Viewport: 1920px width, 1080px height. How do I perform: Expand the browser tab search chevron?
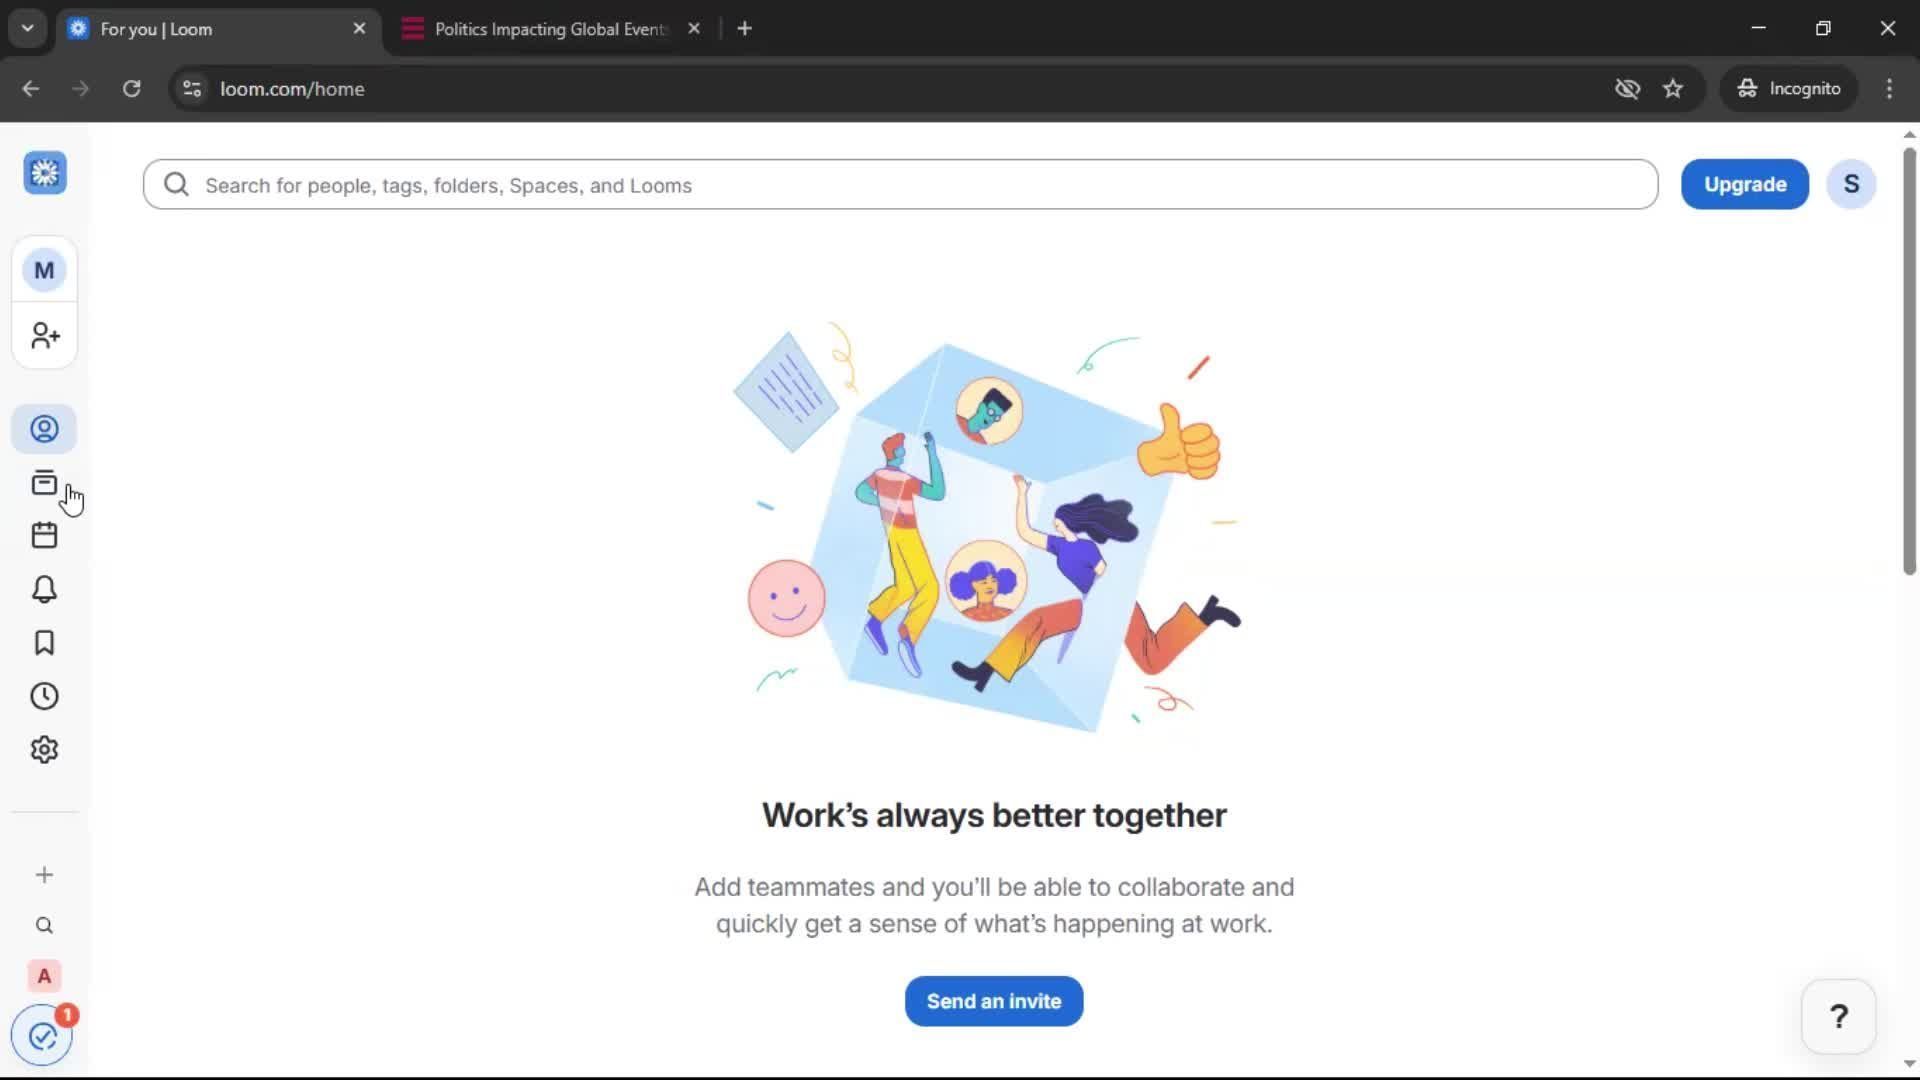click(x=28, y=28)
